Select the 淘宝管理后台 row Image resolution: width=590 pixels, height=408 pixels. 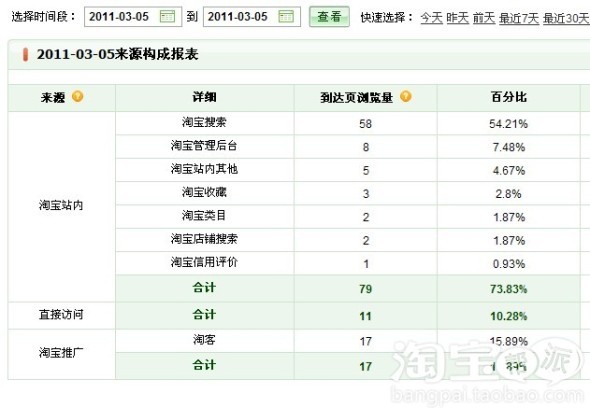tap(348, 146)
